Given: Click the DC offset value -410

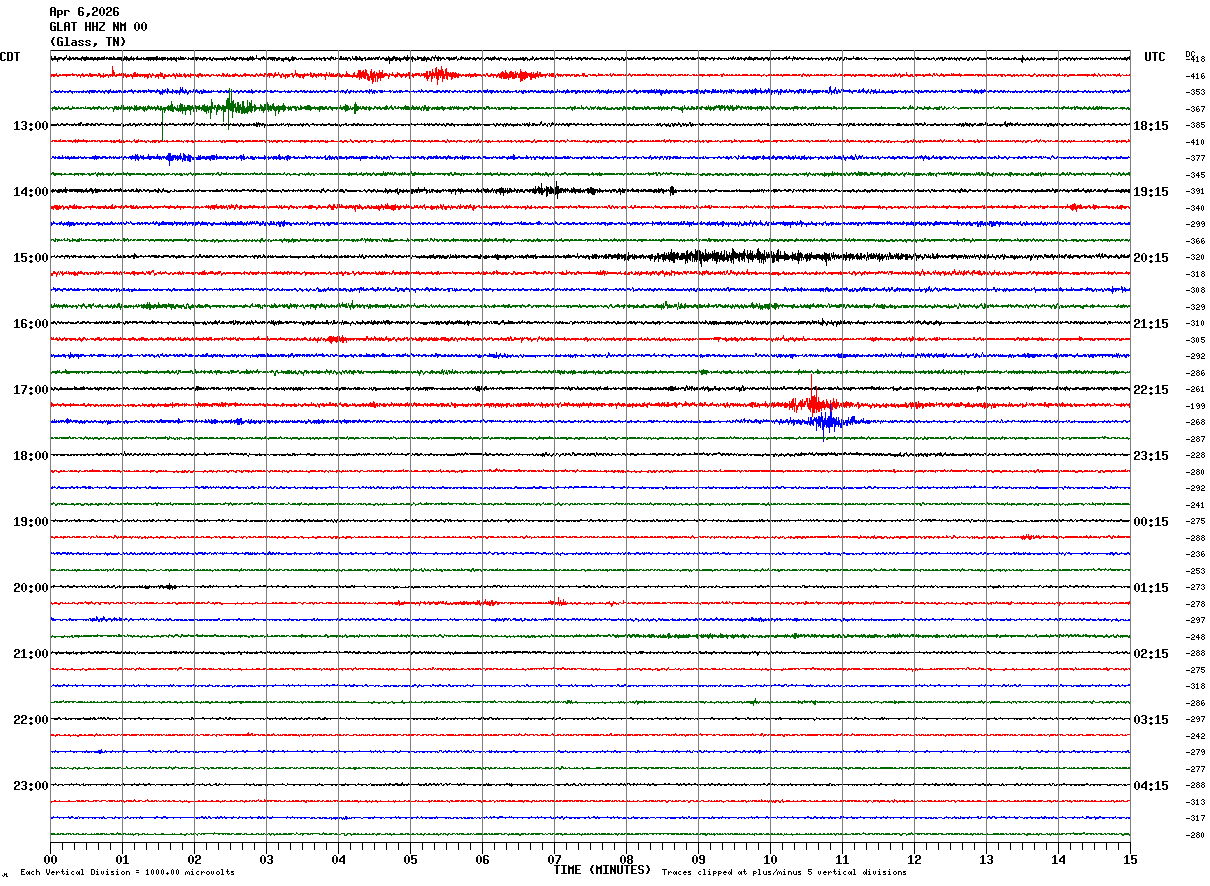Looking at the screenshot, I should point(1195,142).
